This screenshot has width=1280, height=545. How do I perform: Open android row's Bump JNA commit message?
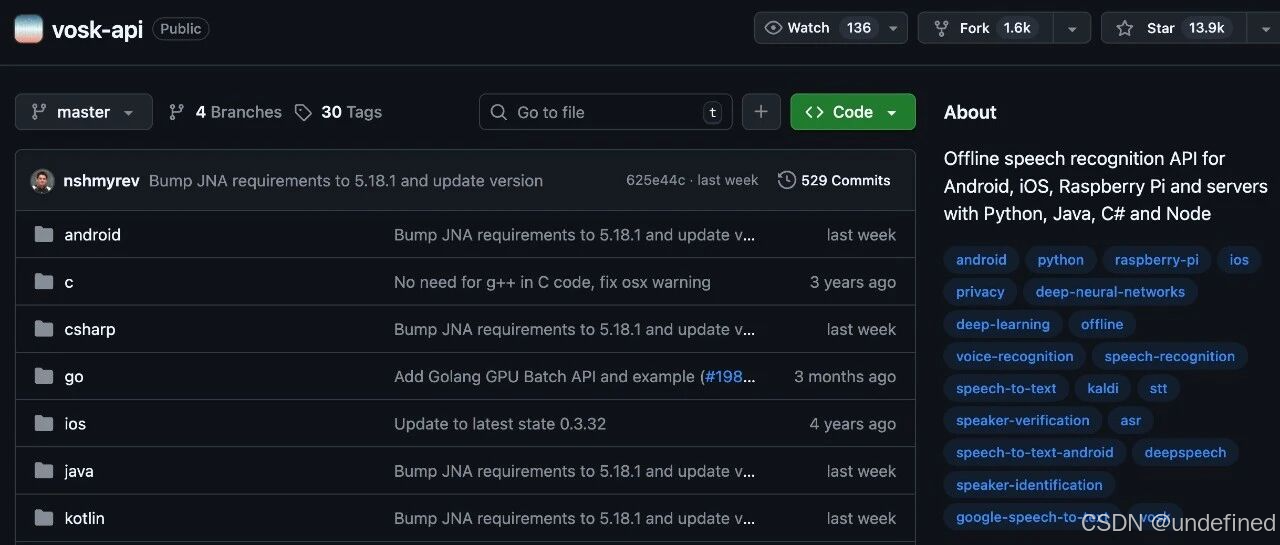pos(575,235)
